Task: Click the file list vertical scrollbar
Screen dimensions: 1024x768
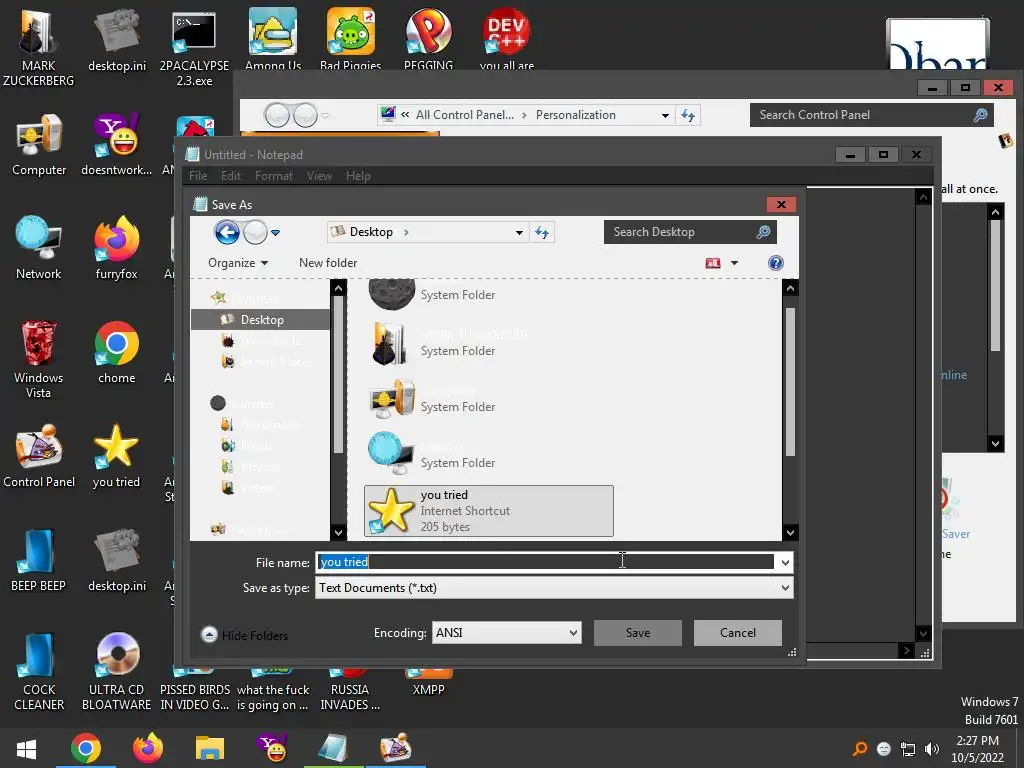Action: pos(790,409)
